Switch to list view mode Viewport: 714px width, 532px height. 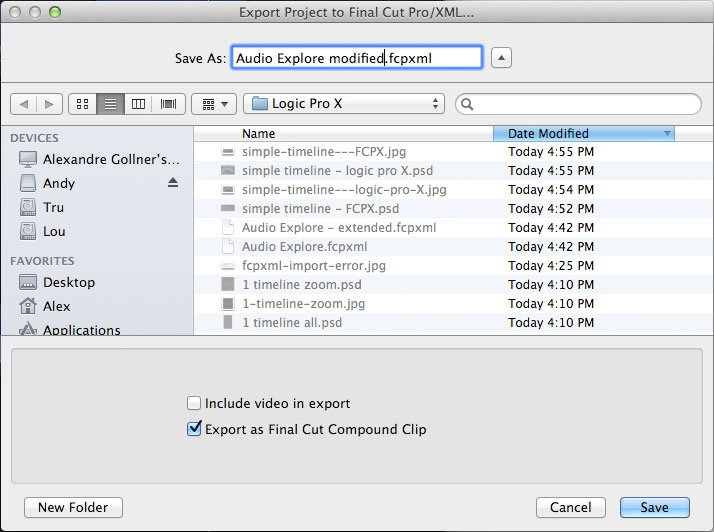(x=110, y=104)
